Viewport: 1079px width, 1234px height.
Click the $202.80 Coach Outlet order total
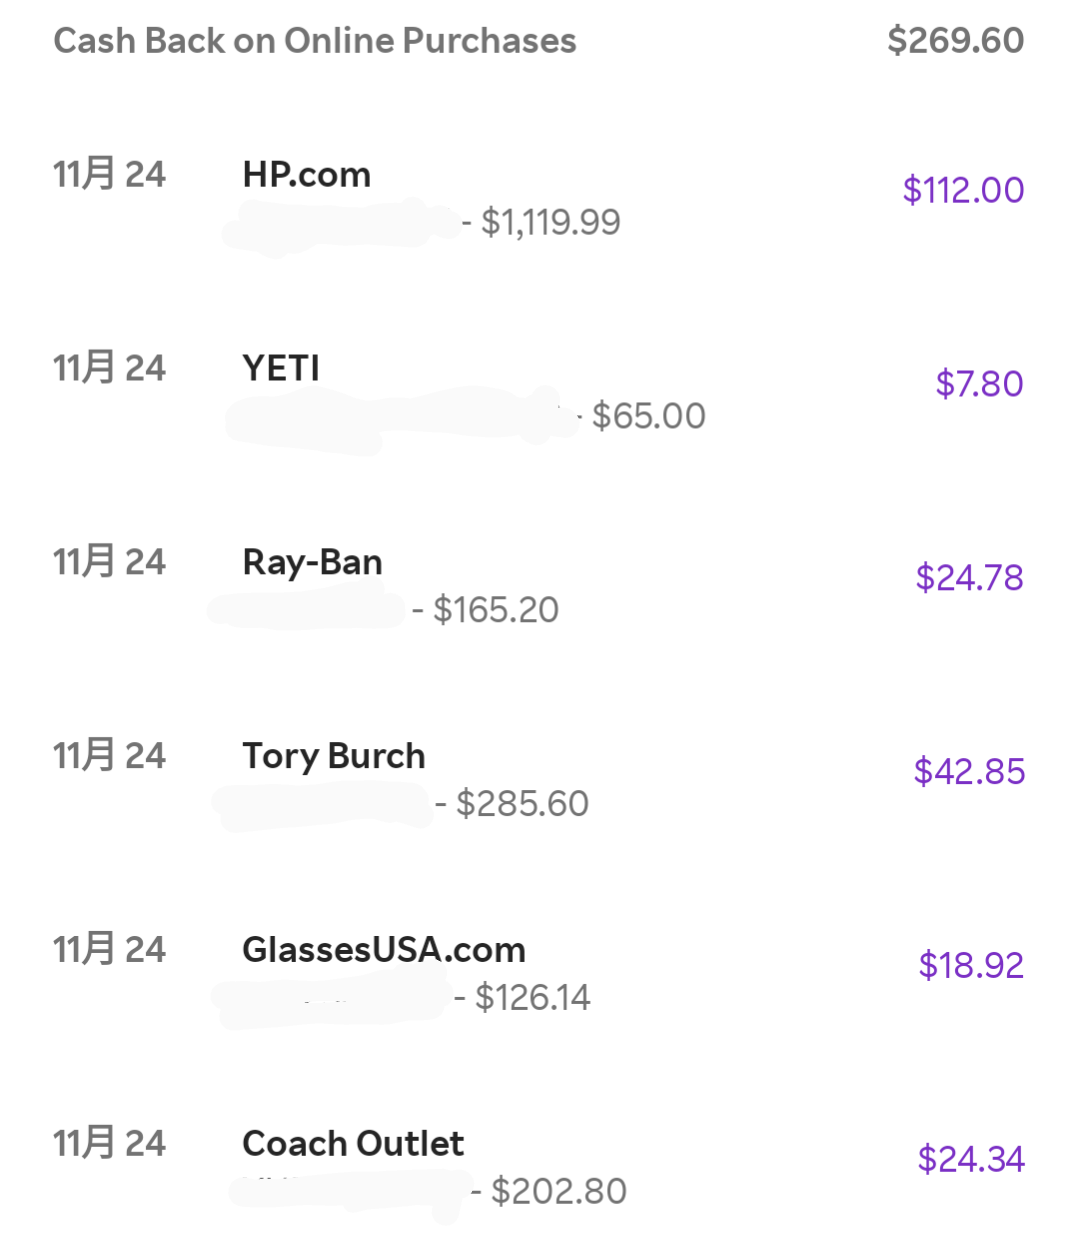click(x=558, y=1192)
